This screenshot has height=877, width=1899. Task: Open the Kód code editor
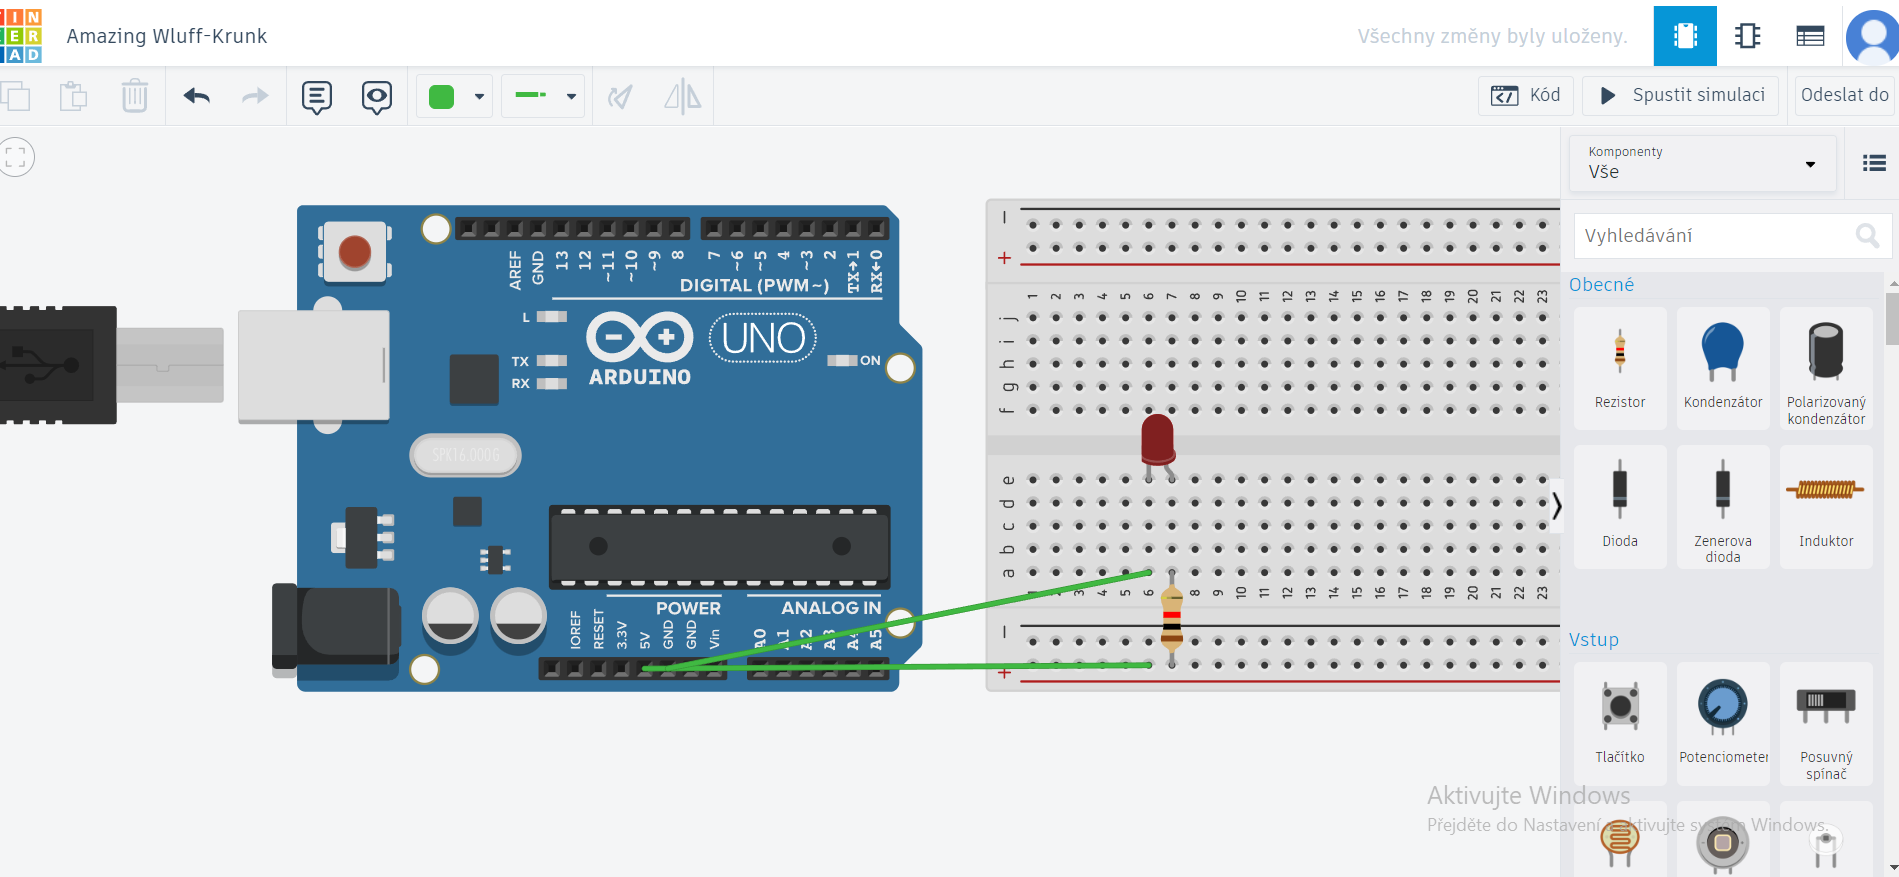(x=1526, y=95)
